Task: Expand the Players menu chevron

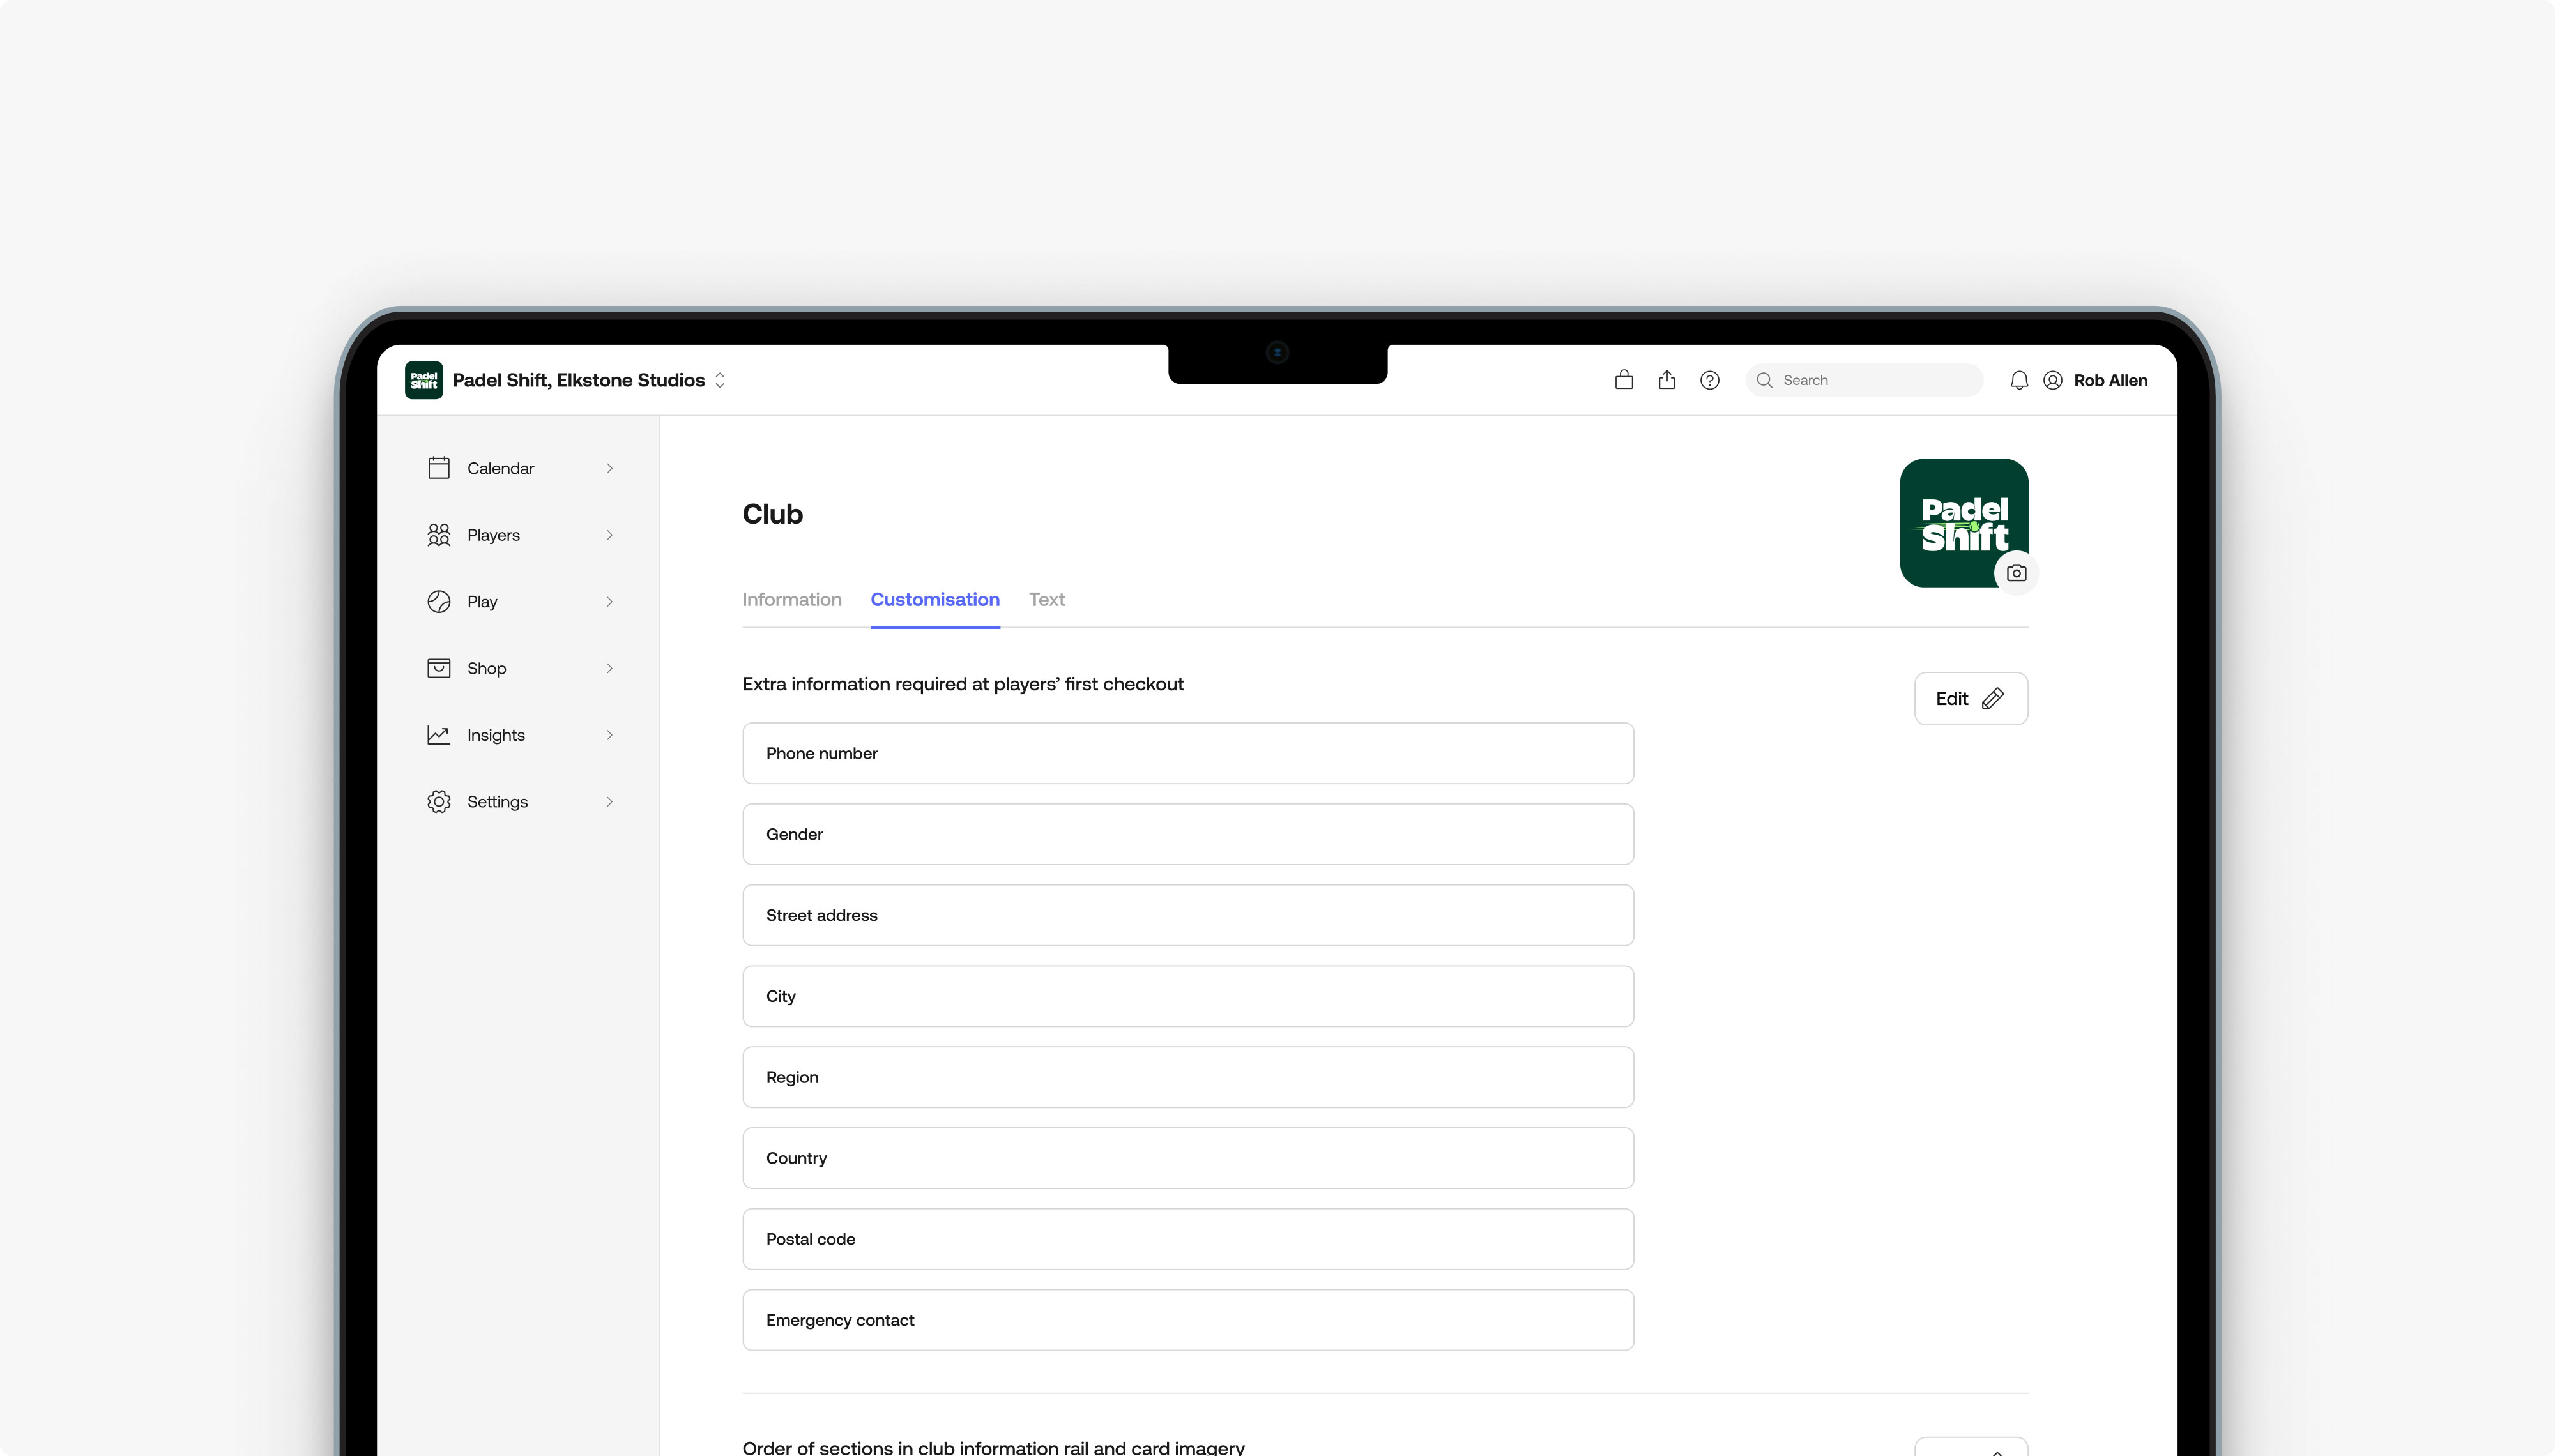Action: [x=609, y=535]
